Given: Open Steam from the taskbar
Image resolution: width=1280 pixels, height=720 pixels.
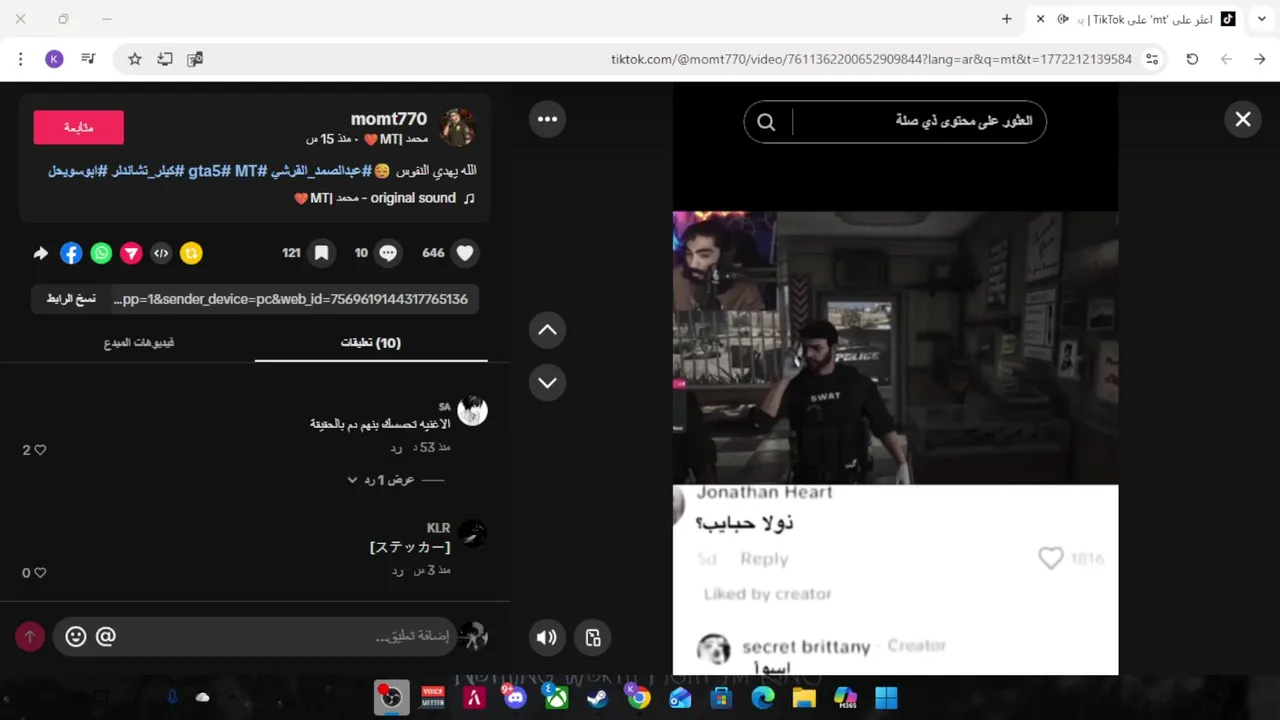Looking at the screenshot, I should tap(597, 697).
